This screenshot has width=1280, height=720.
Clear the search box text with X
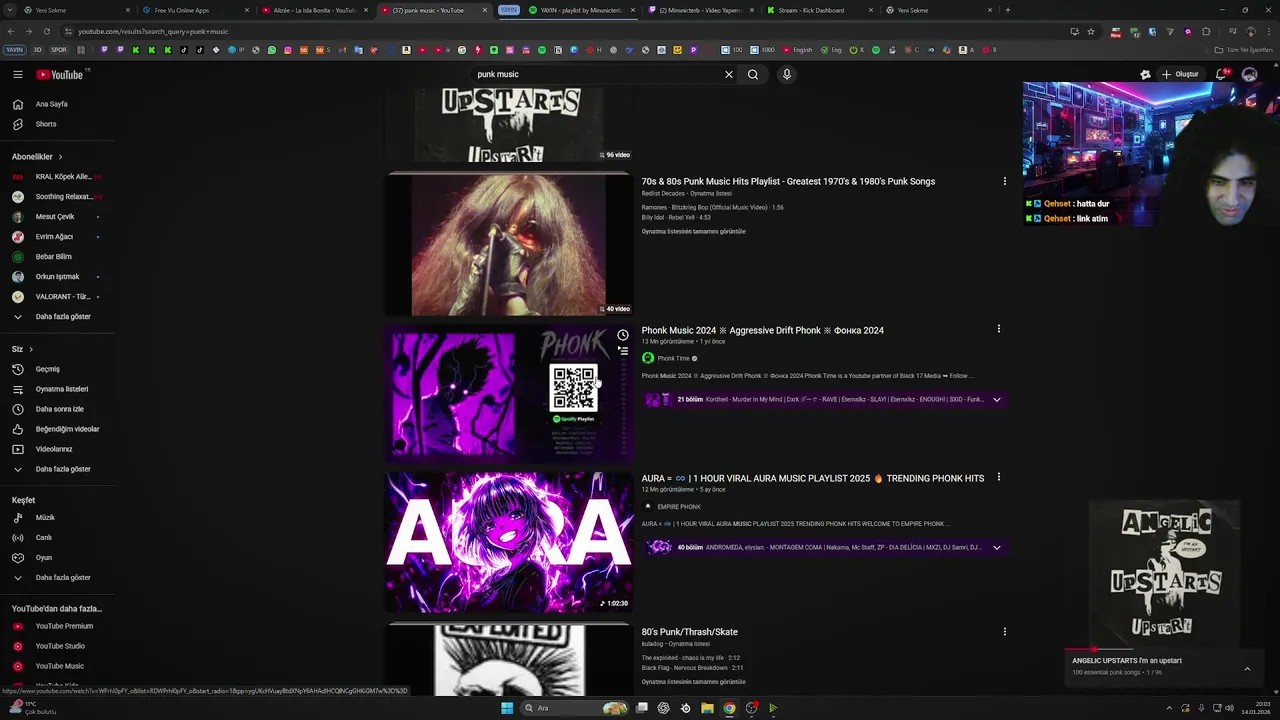point(729,74)
